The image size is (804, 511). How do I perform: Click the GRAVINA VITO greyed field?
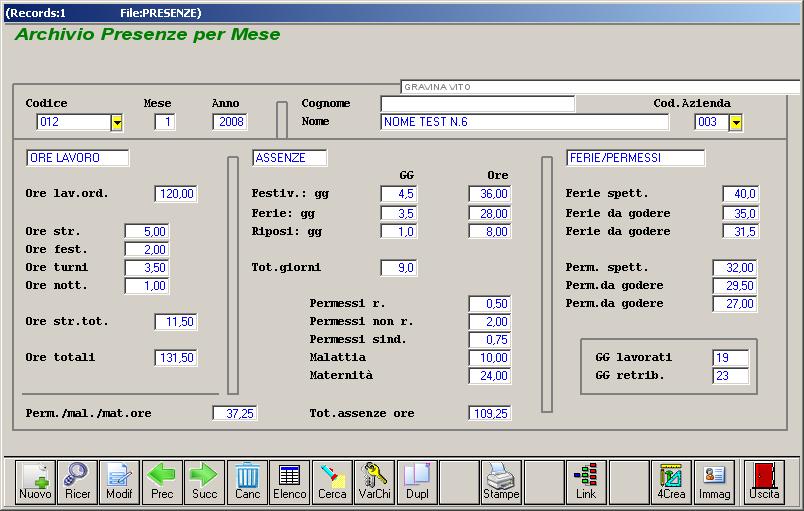coord(600,87)
